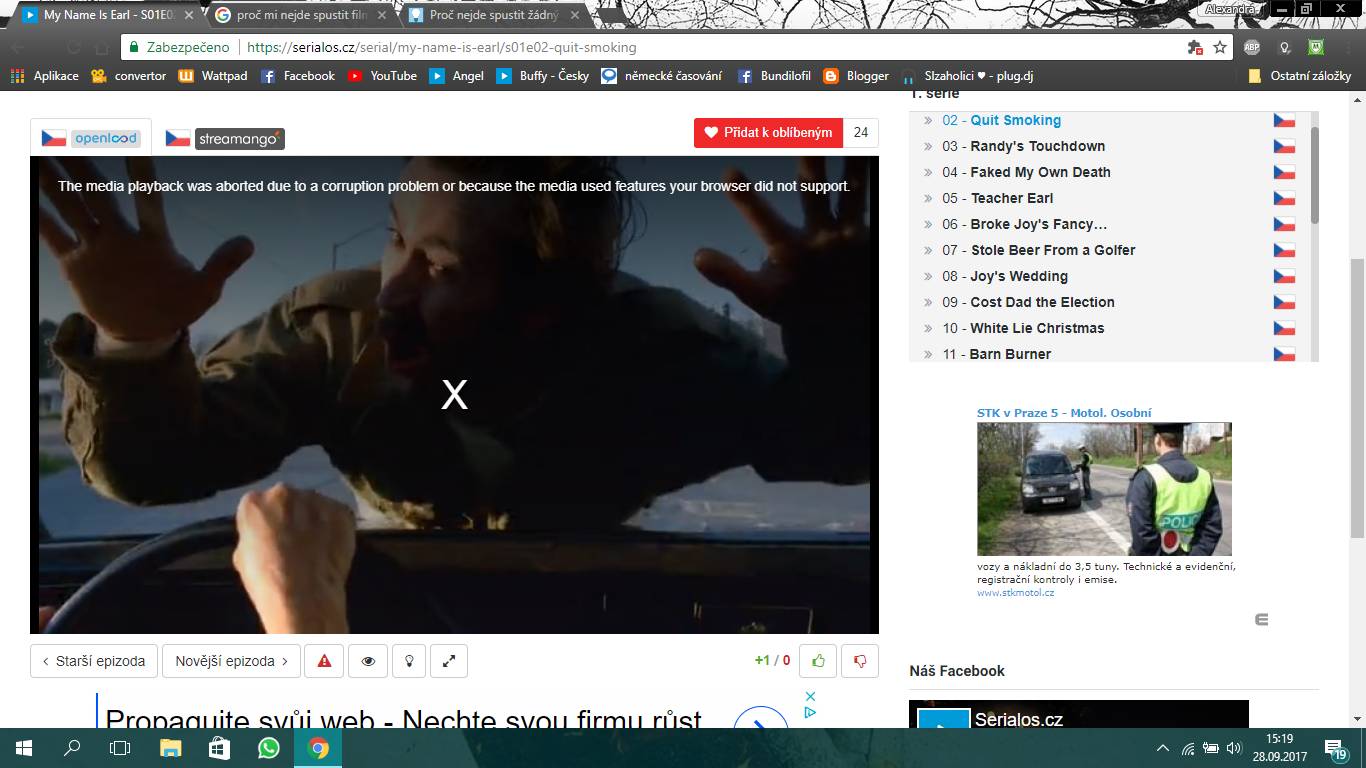
Task: Click the police car ad thumbnail
Action: point(1104,489)
